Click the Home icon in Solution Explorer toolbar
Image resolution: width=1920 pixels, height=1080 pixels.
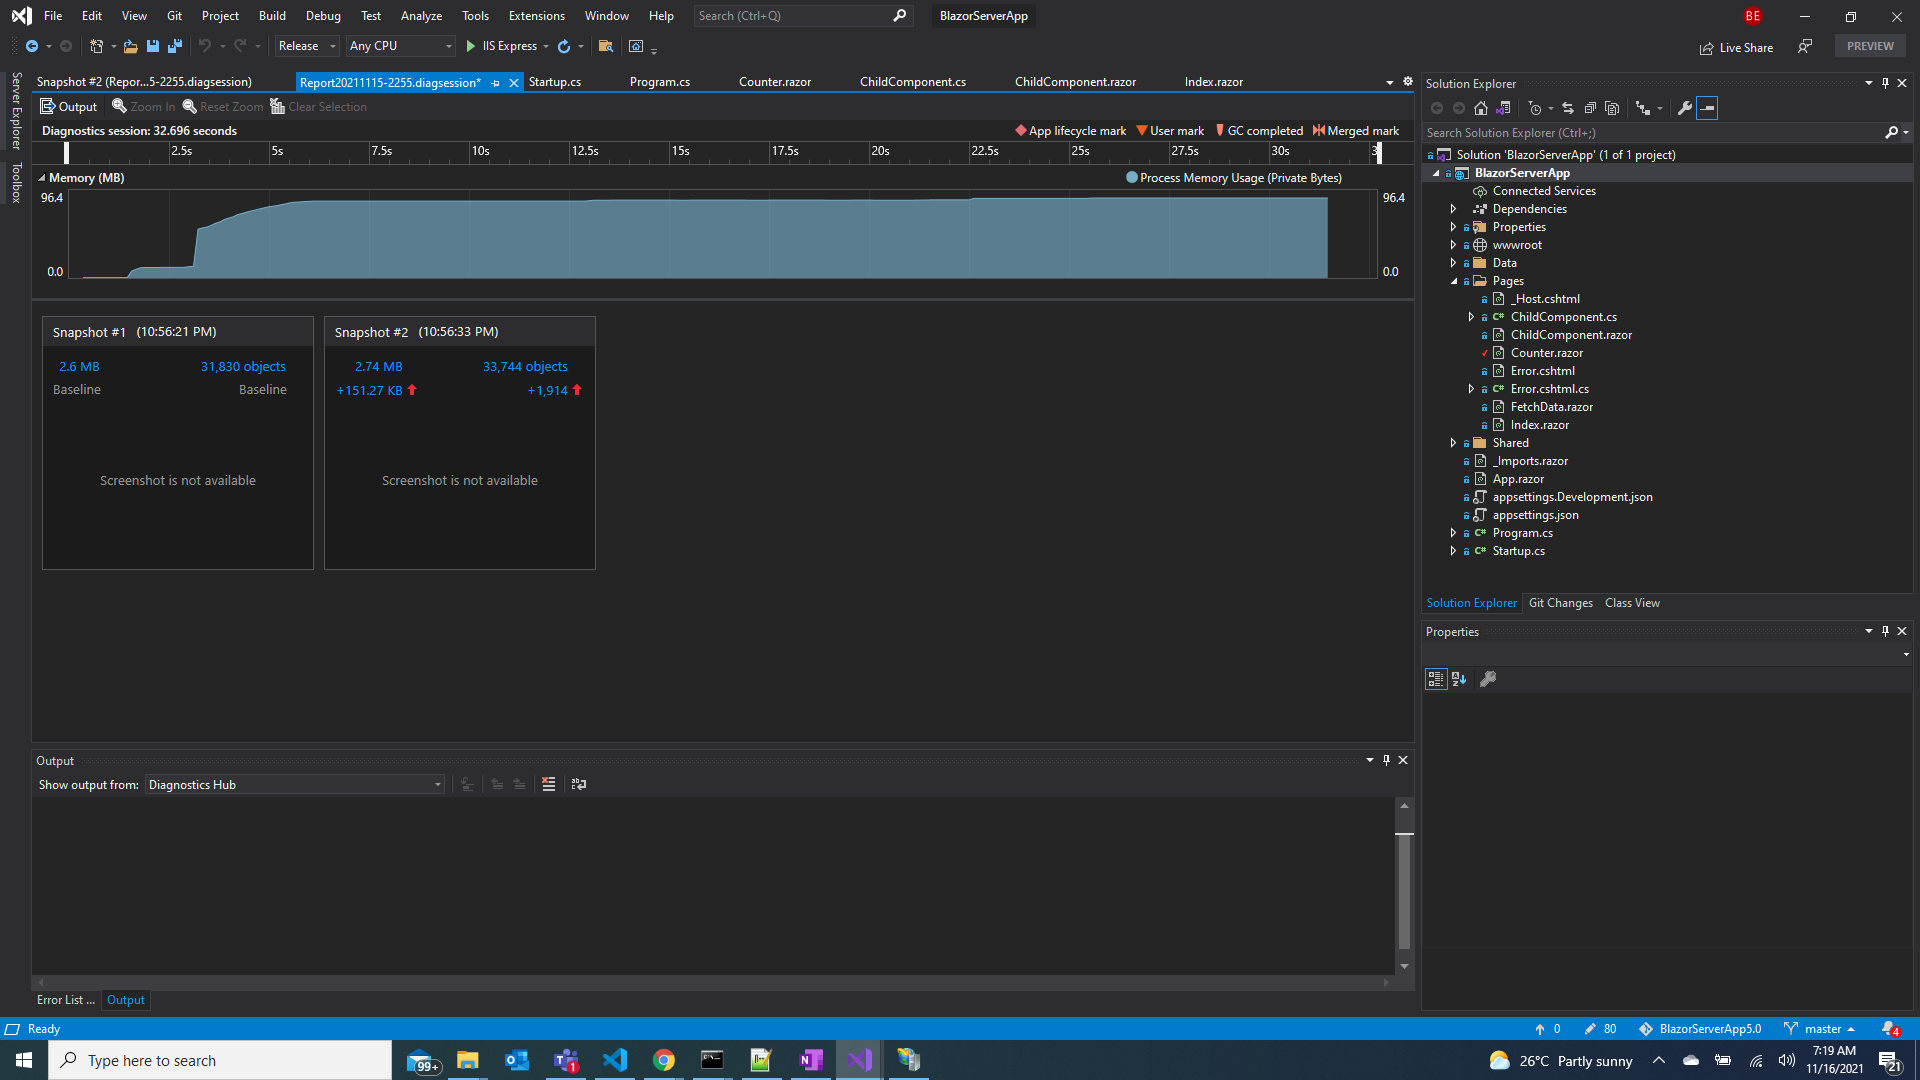point(1480,108)
